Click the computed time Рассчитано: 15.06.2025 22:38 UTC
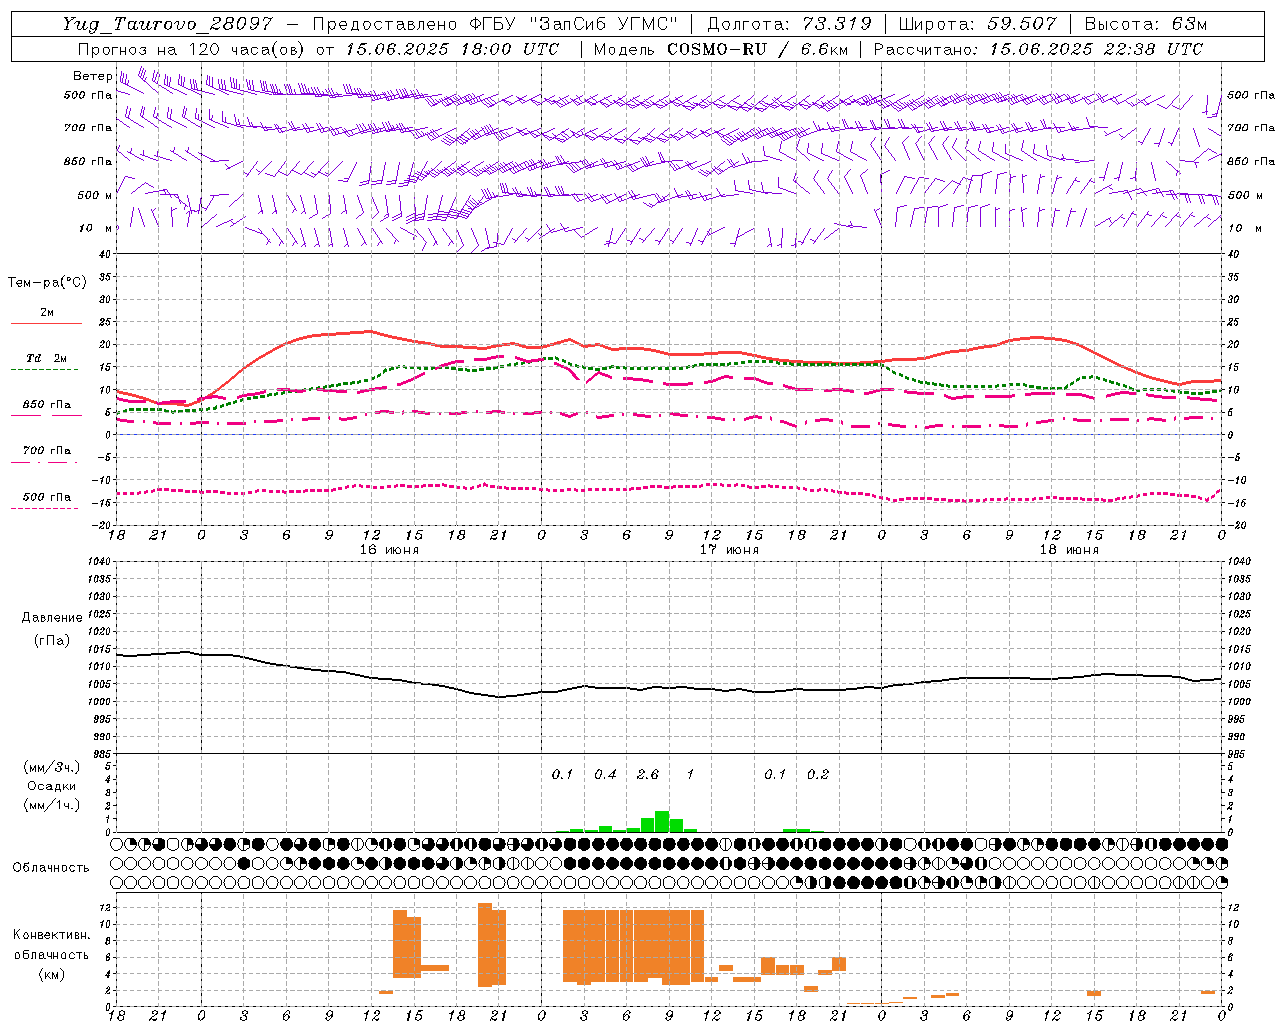 point(1038,49)
